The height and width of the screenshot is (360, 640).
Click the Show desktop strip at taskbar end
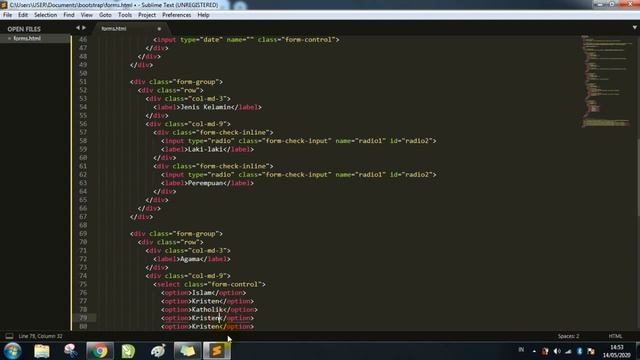pos(638,351)
